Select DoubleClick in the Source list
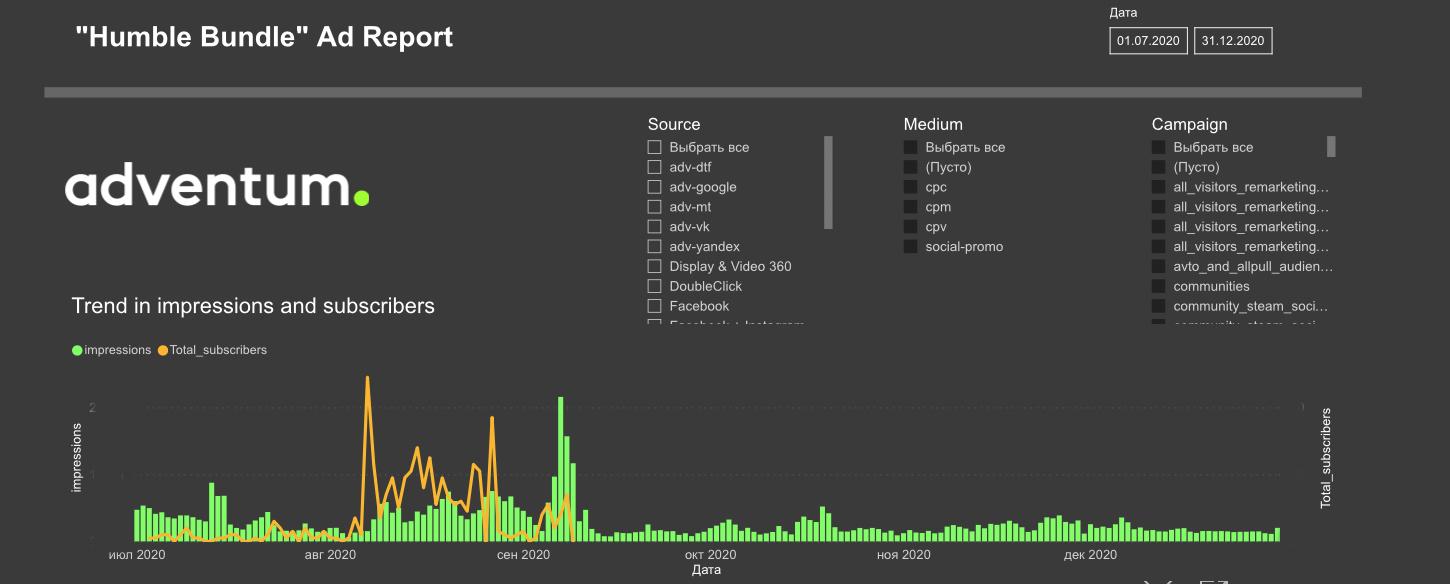 655,286
